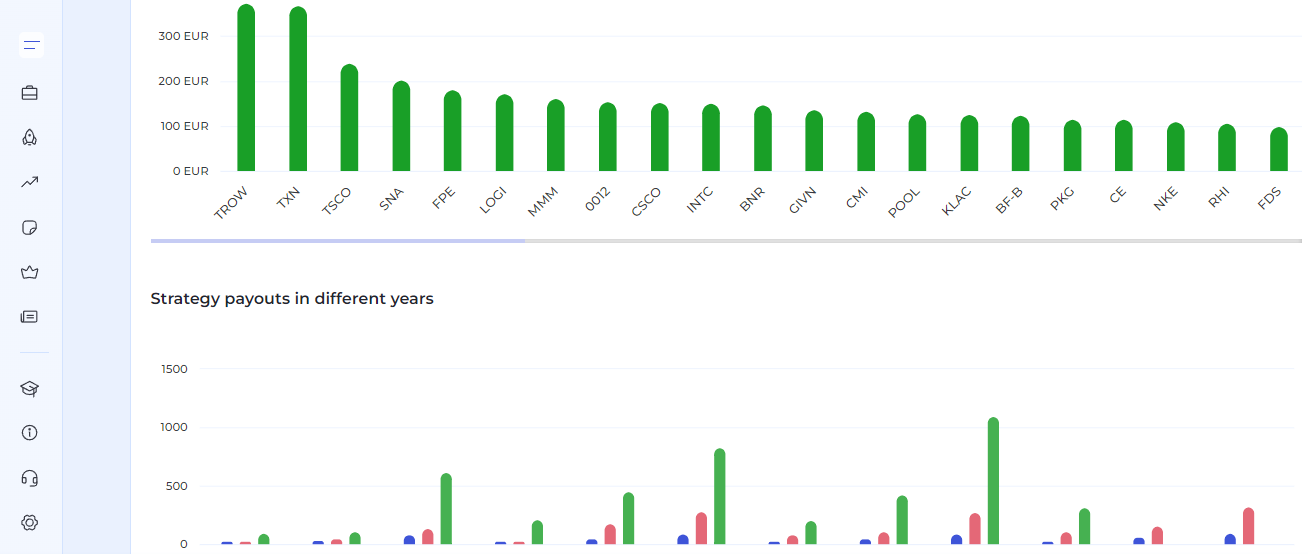Image resolution: width=1308 pixels, height=554 pixels.
Task: Click the TROW bar in dividend chart
Action: point(246,88)
